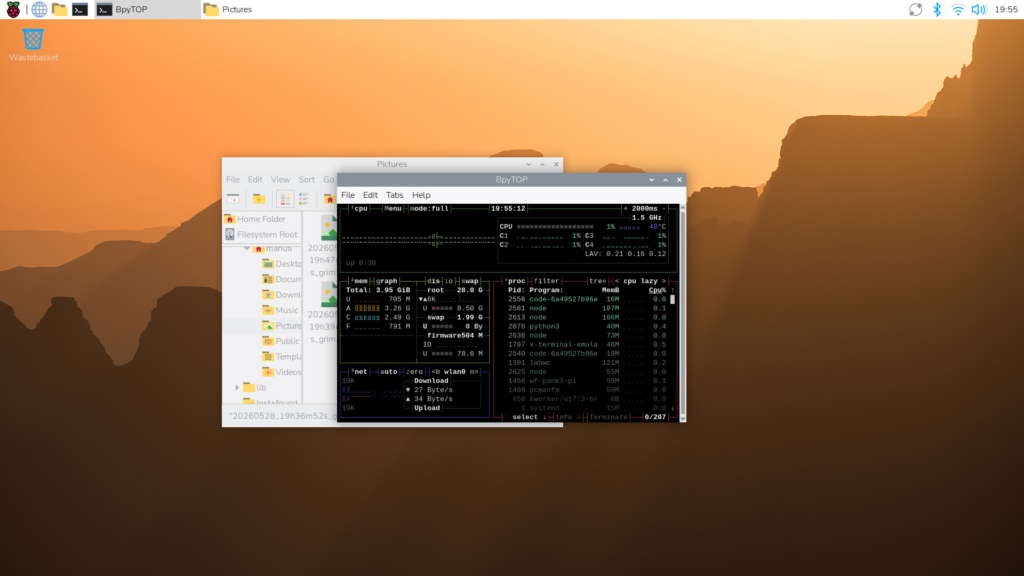Image resolution: width=1024 pixels, height=576 pixels.
Task: Toggle bpytop mode:full view setting
Action: [x=429, y=208]
